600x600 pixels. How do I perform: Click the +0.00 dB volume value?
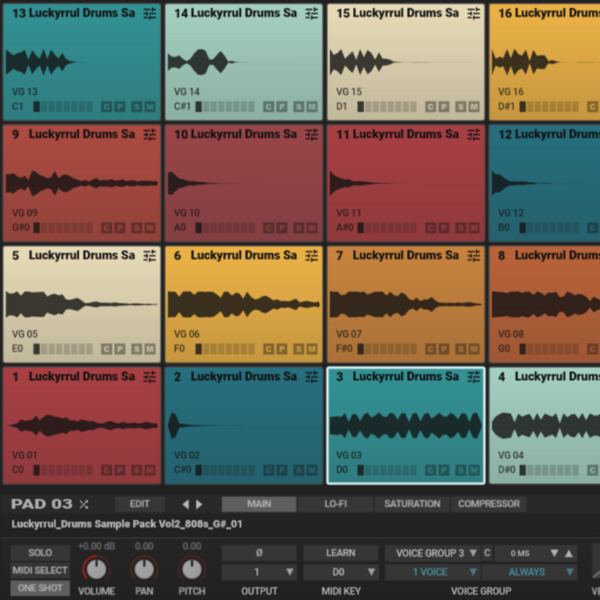click(96, 546)
